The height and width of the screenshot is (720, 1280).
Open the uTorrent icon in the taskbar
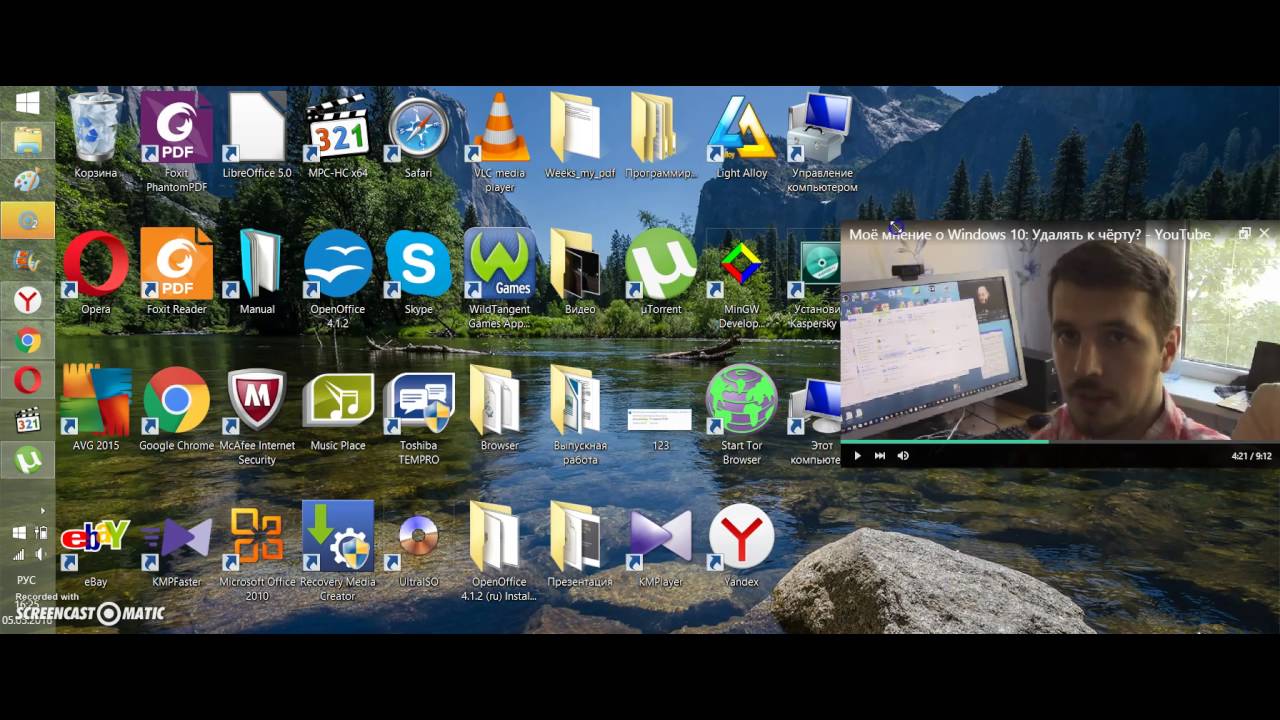point(28,460)
